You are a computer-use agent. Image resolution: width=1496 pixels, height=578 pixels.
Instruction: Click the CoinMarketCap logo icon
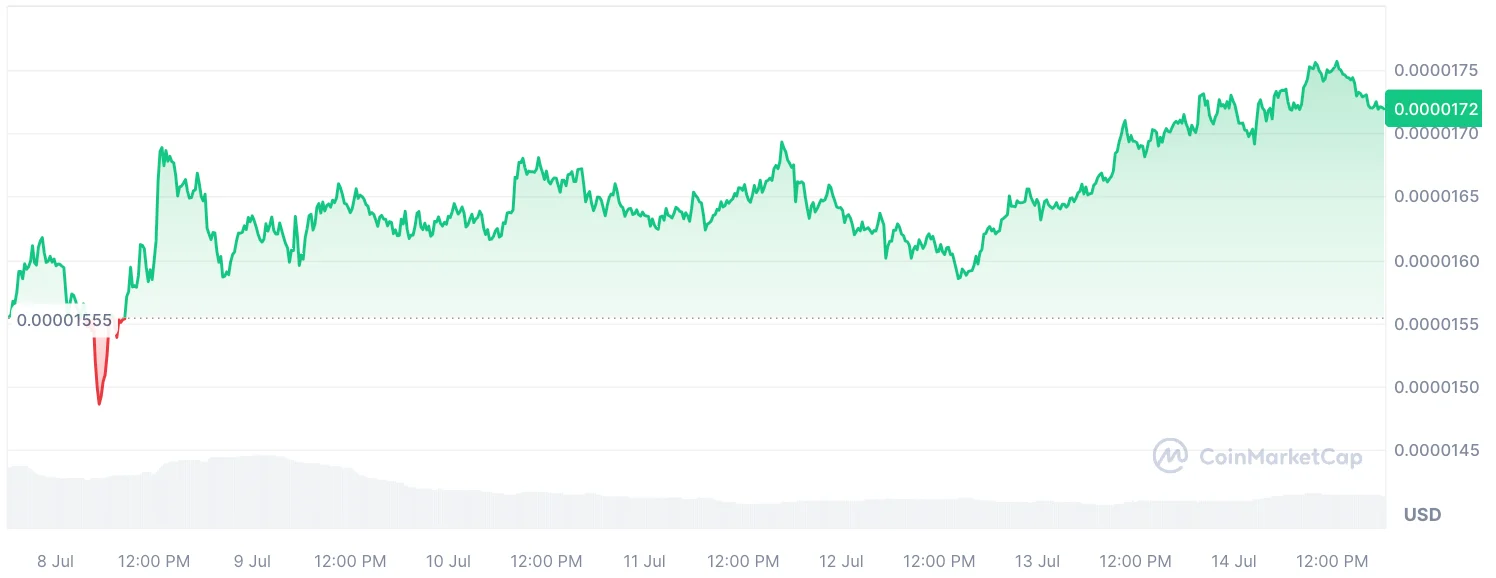1170,456
